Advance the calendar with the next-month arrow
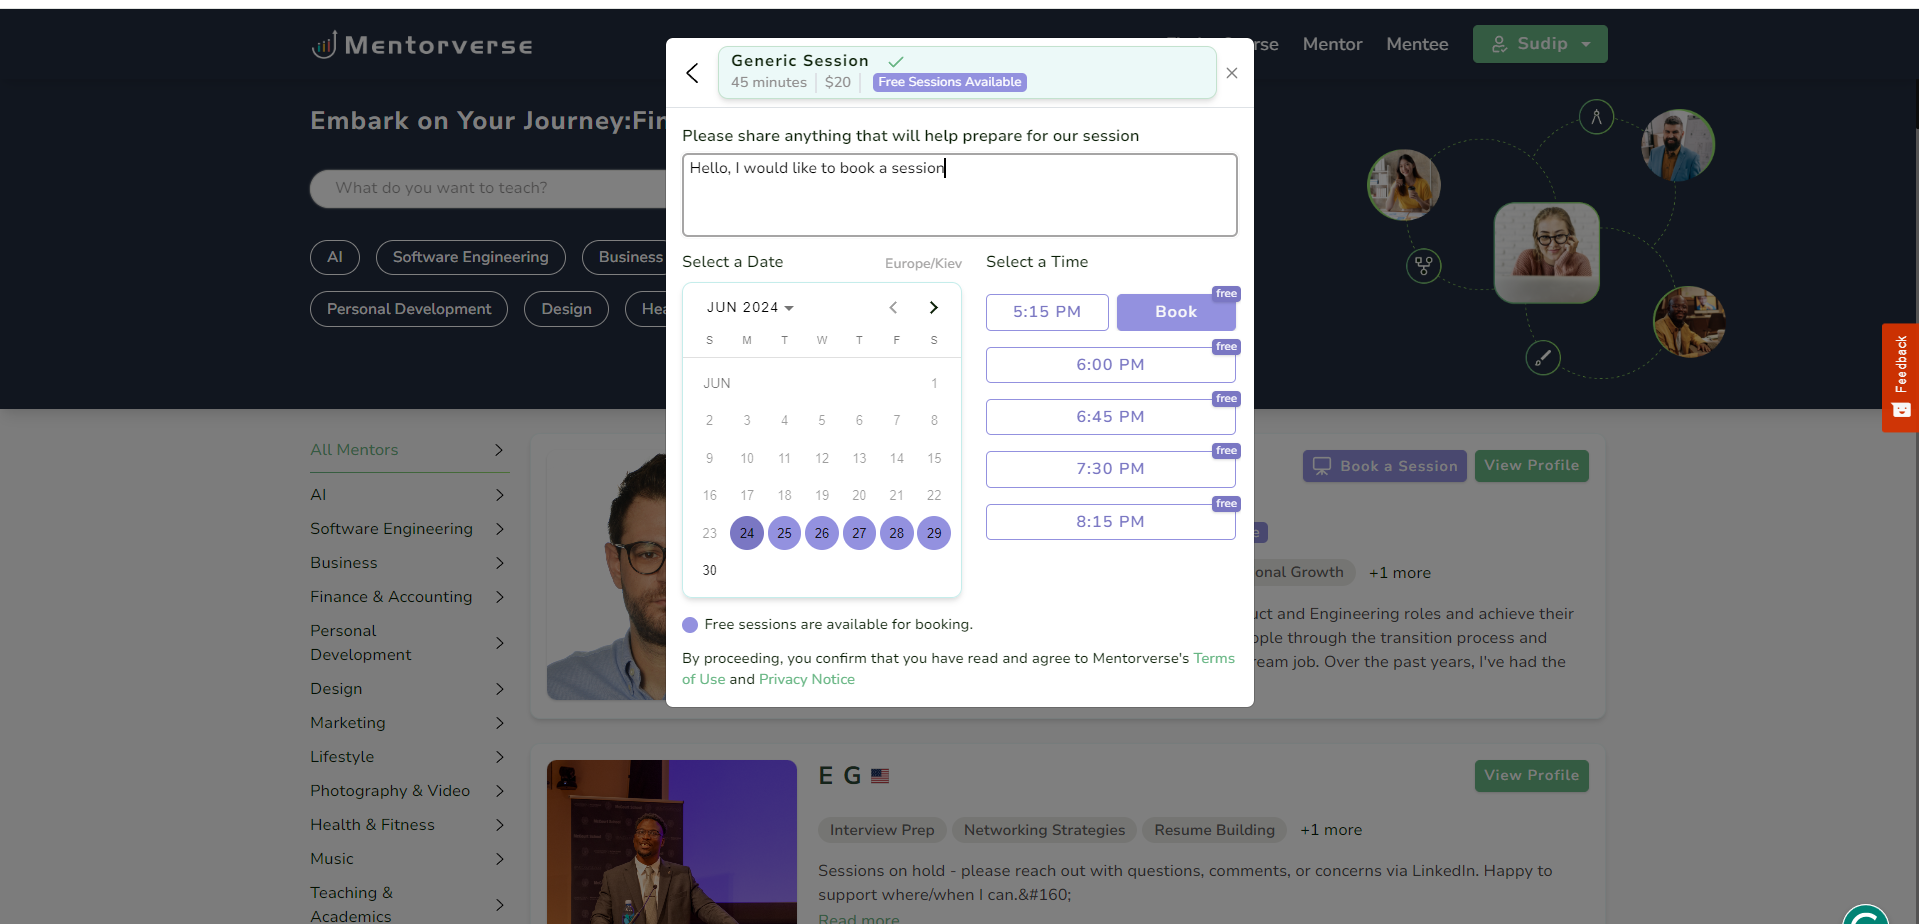 click(x=934, y=307)
